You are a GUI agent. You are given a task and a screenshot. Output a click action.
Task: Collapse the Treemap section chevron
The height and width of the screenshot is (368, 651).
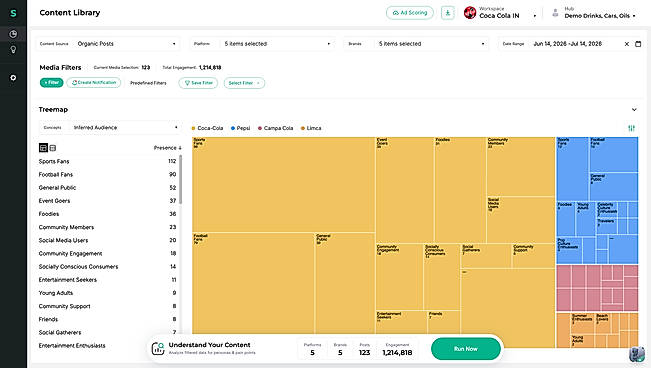pos(634,110)
